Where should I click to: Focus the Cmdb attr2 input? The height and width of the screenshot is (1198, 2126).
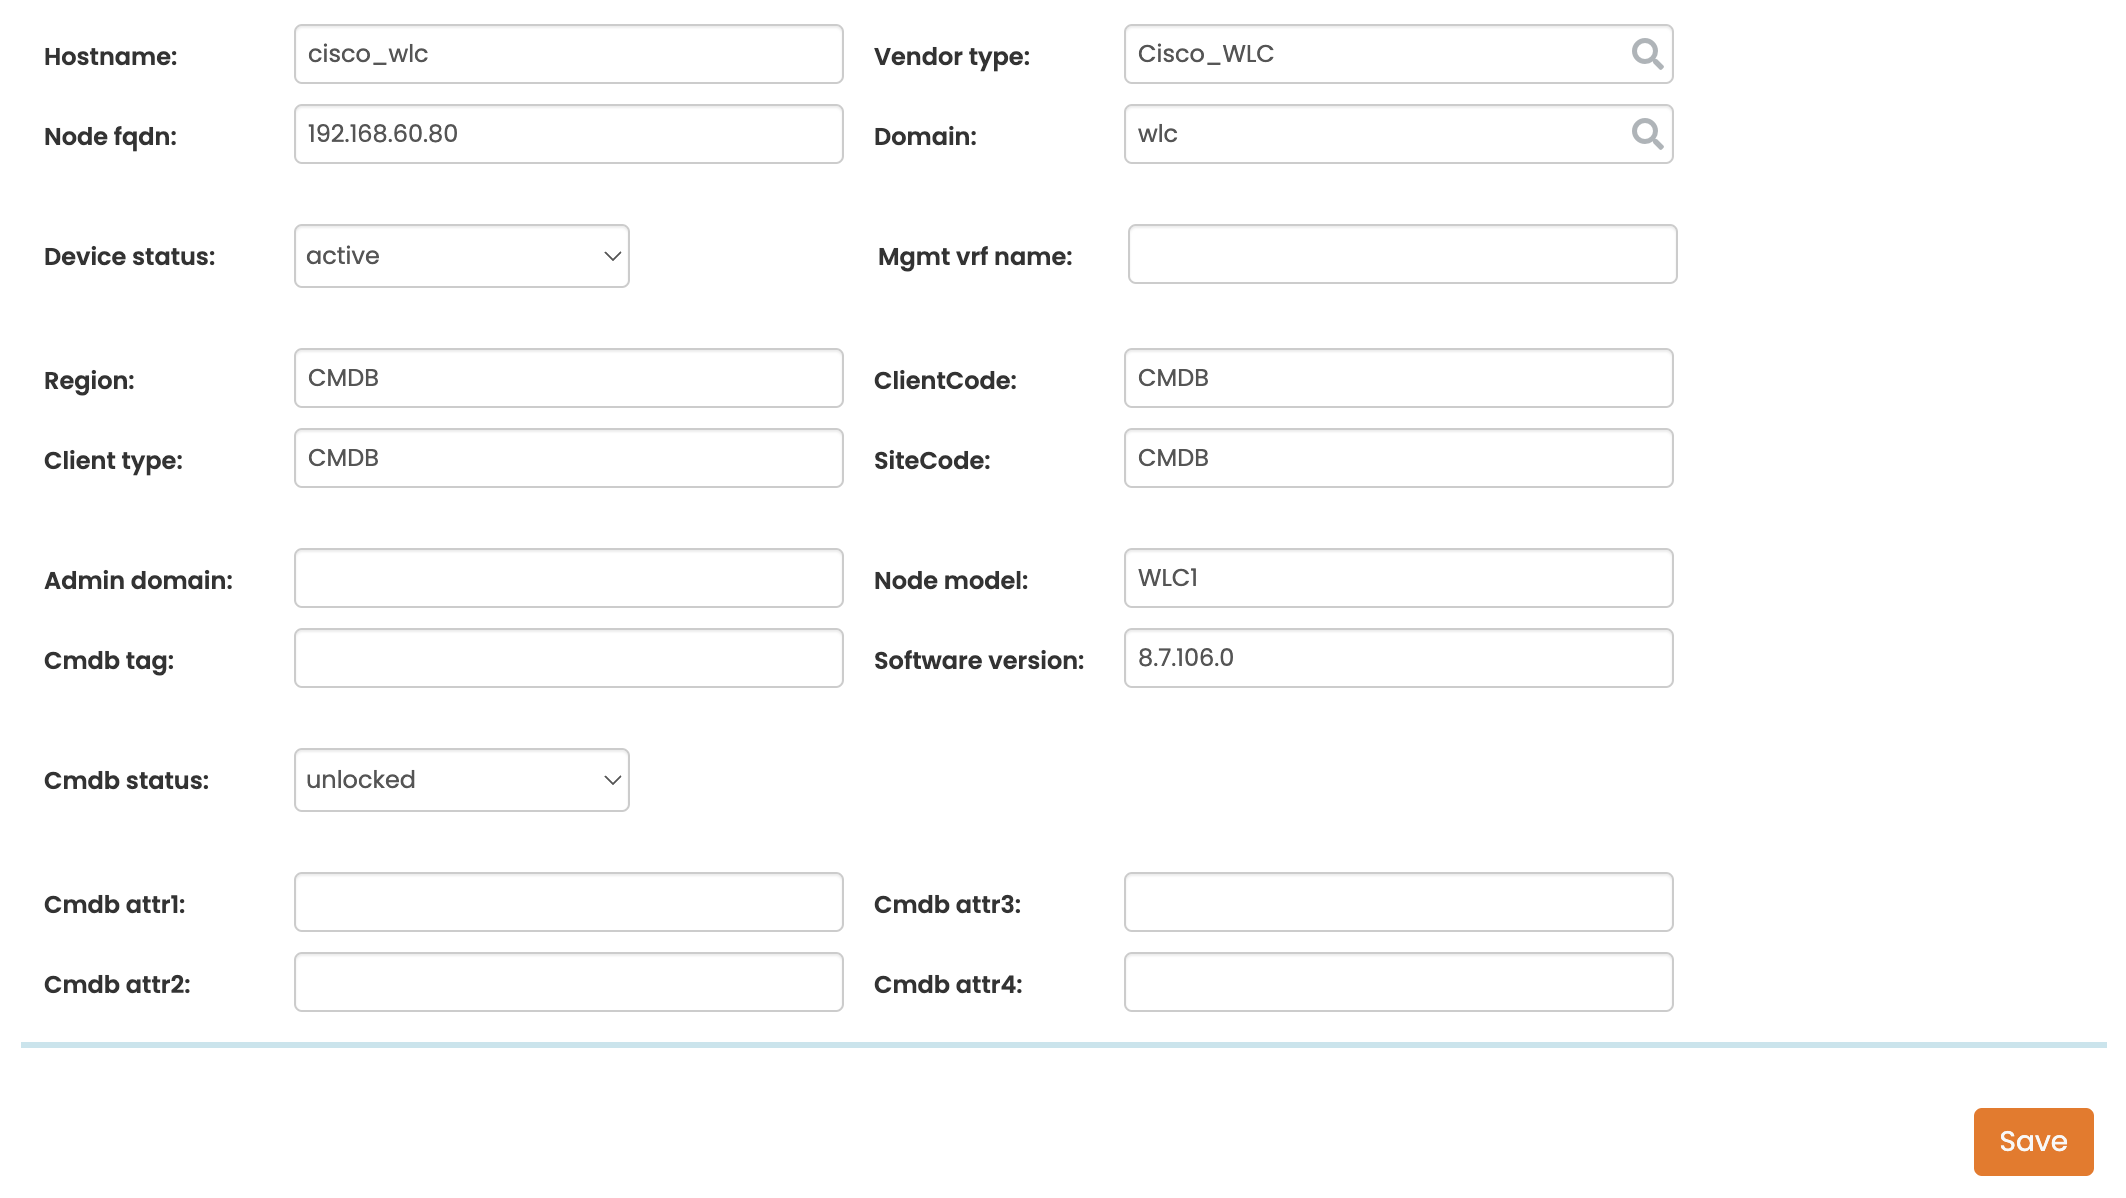568,982
